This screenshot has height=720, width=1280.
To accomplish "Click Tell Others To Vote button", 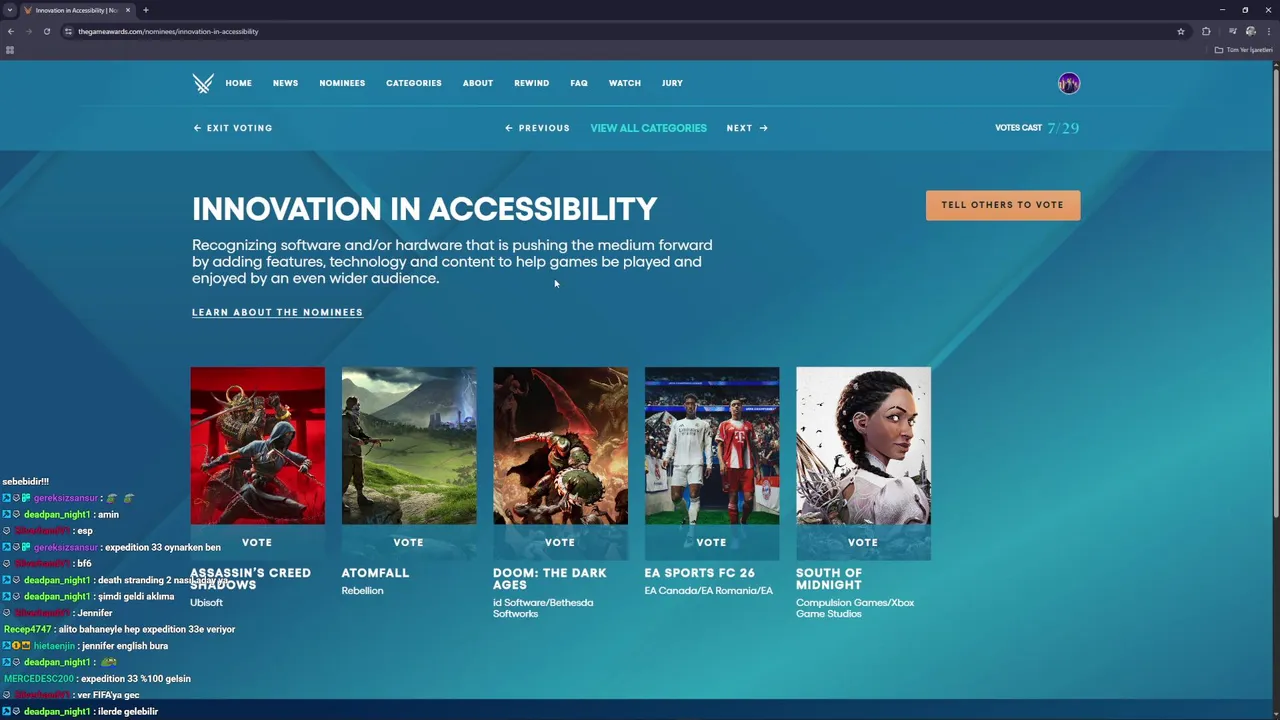I will coord(1003,205).
